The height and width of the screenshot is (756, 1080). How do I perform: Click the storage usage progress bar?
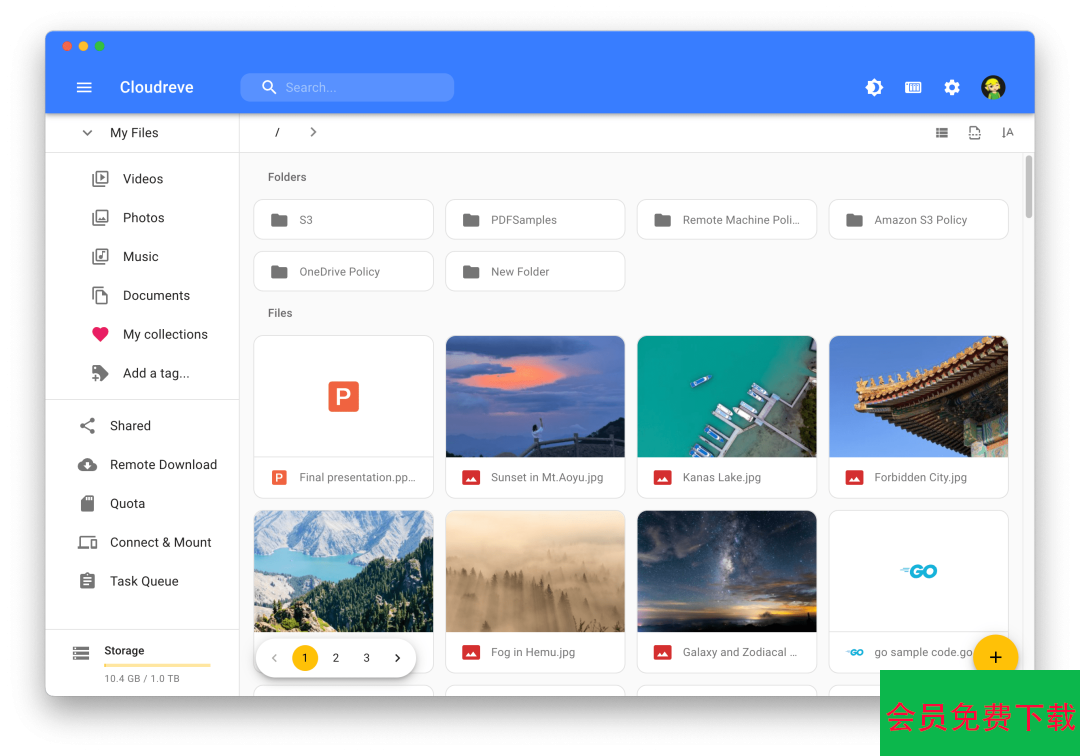click(157, 665)
